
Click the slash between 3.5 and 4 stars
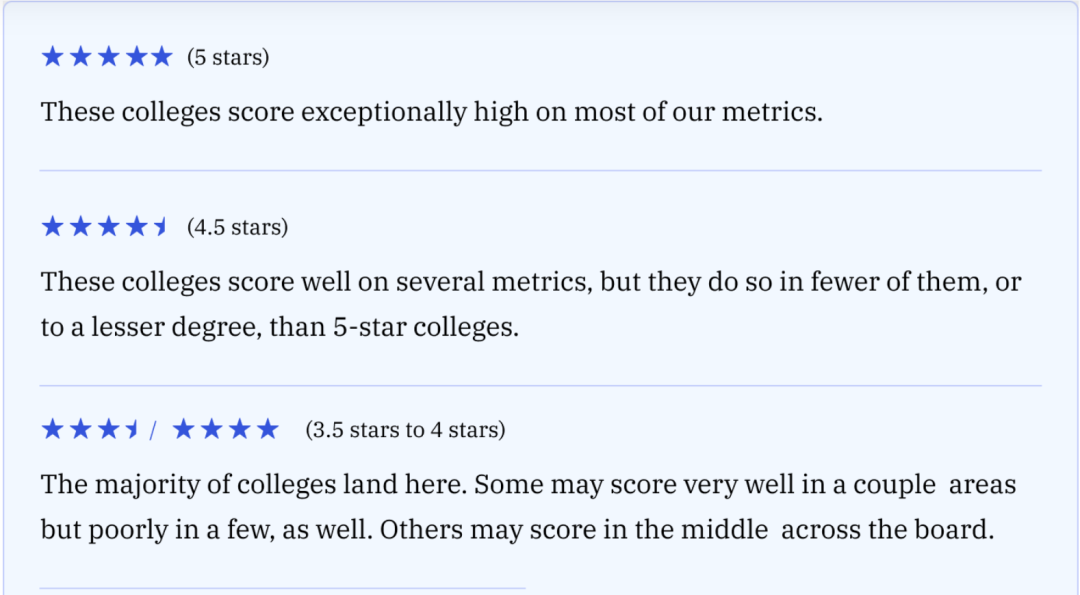[x=153, y=430]
